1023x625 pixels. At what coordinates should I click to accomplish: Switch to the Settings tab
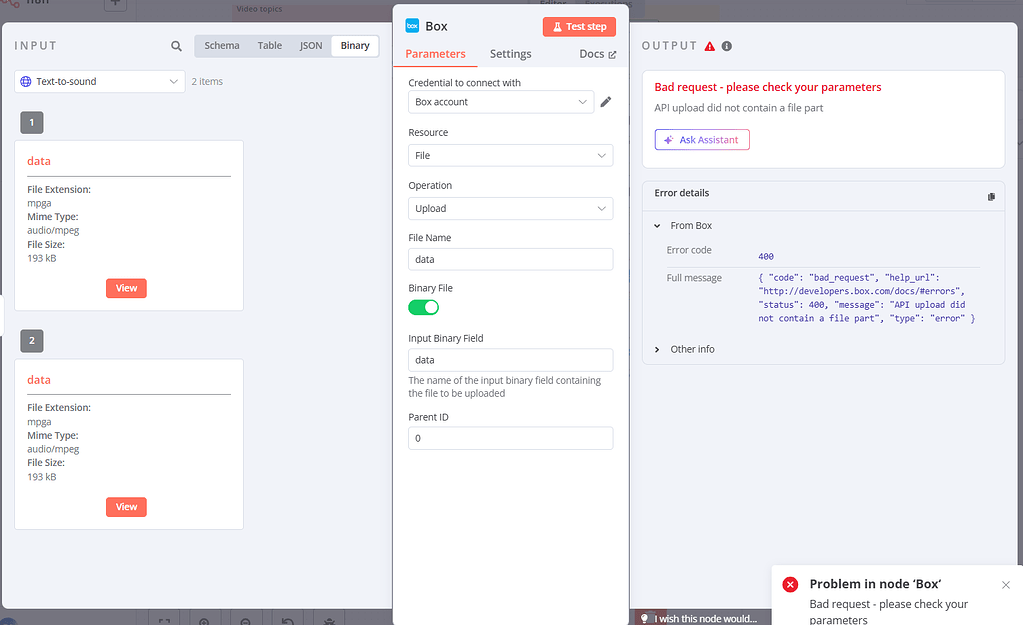tap(510, 54)
